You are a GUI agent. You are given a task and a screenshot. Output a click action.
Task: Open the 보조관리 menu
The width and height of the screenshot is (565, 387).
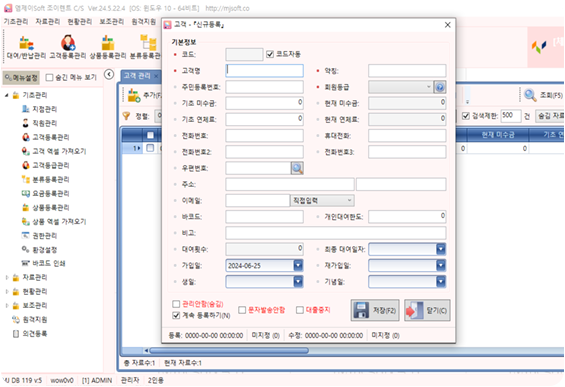click(x=112, y=22)
